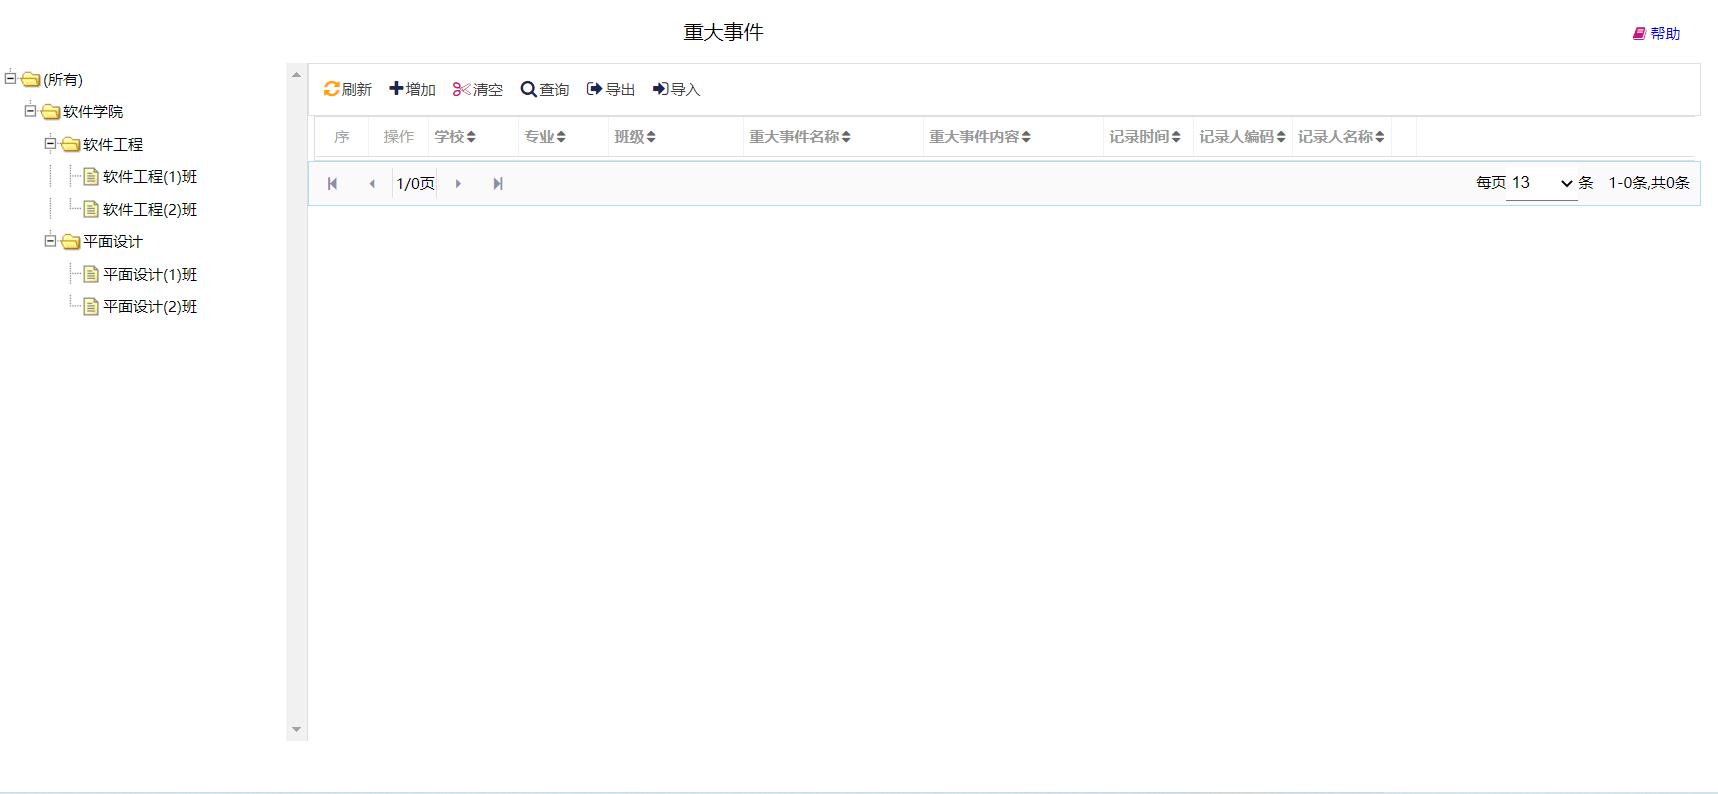
Task: Click the 增加 plus icon
Action: pyautogui.click(x=396, y=89)
